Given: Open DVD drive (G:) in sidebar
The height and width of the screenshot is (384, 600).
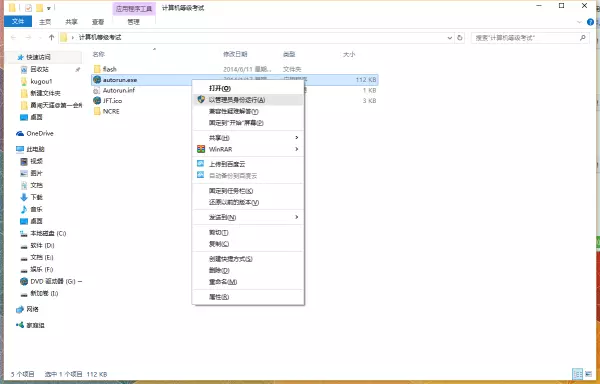Looking at the screenshot, I should 51,281.
